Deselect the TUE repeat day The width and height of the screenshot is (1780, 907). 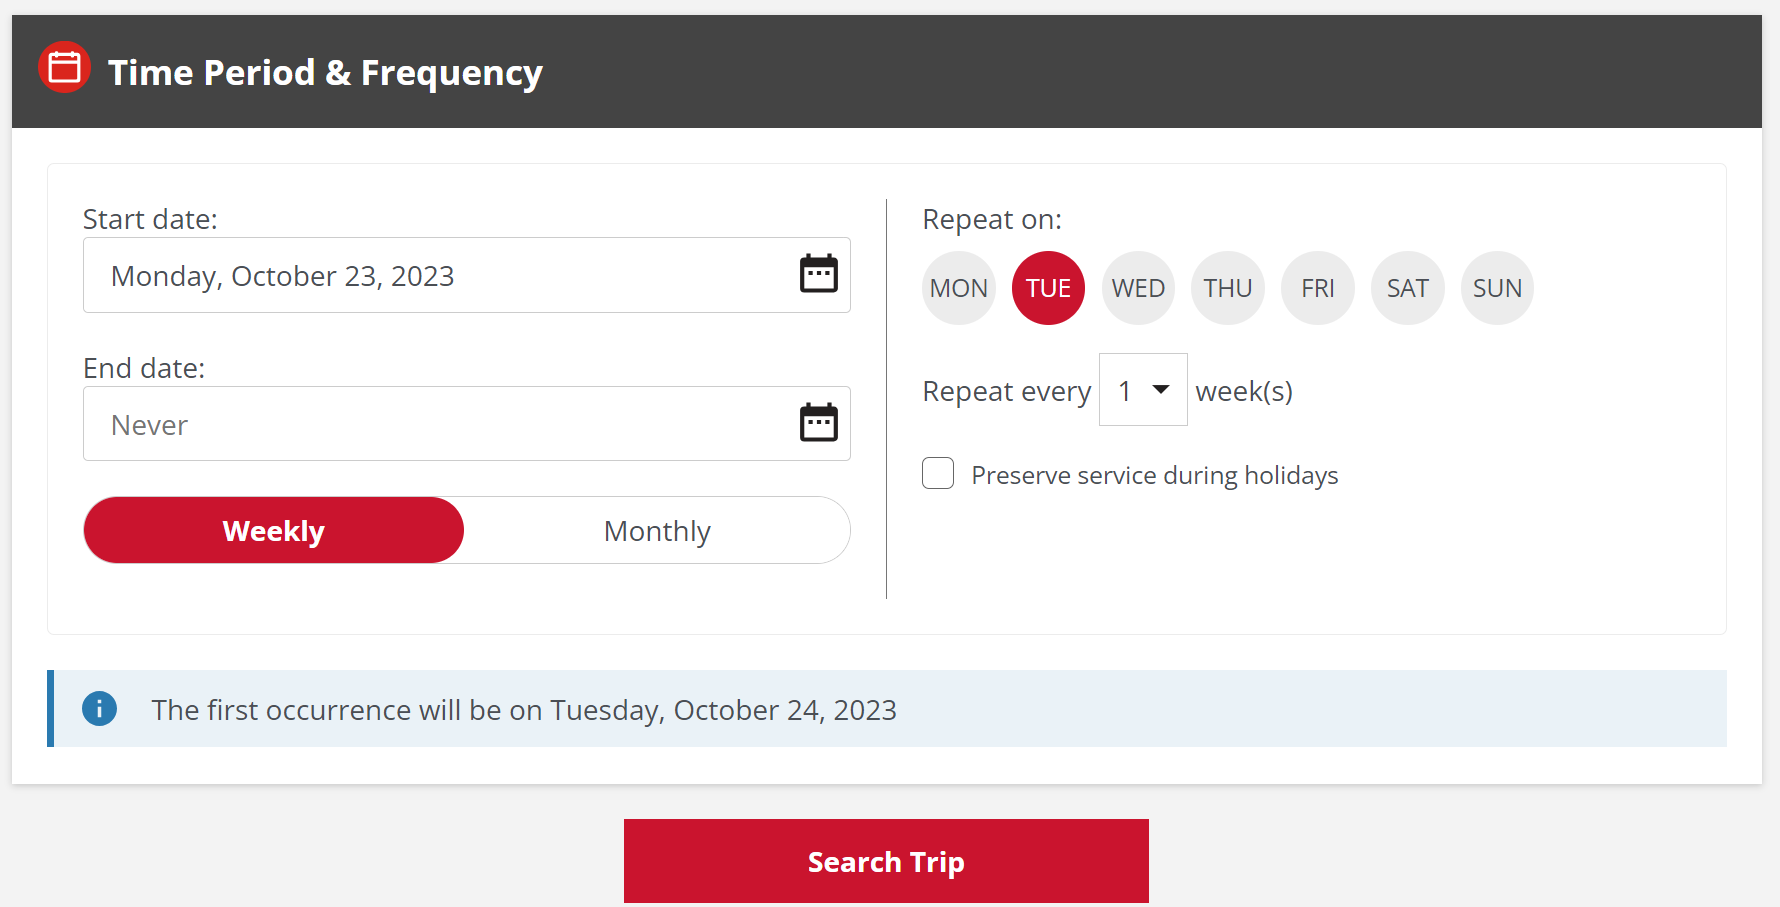click(1048, 288)
